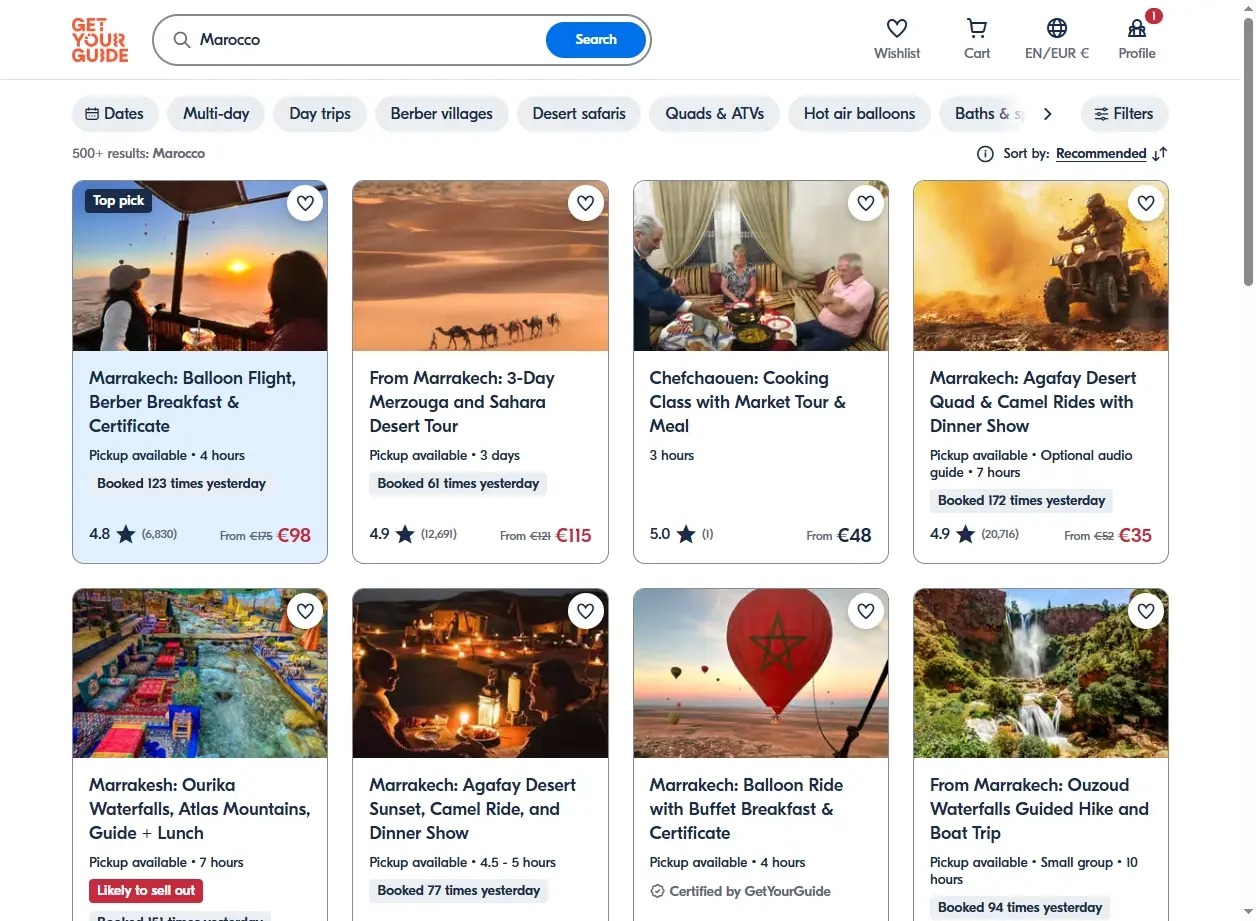Click 'Booked 77 times yesterday' label
1256x921 pixels.
point(458,891)
